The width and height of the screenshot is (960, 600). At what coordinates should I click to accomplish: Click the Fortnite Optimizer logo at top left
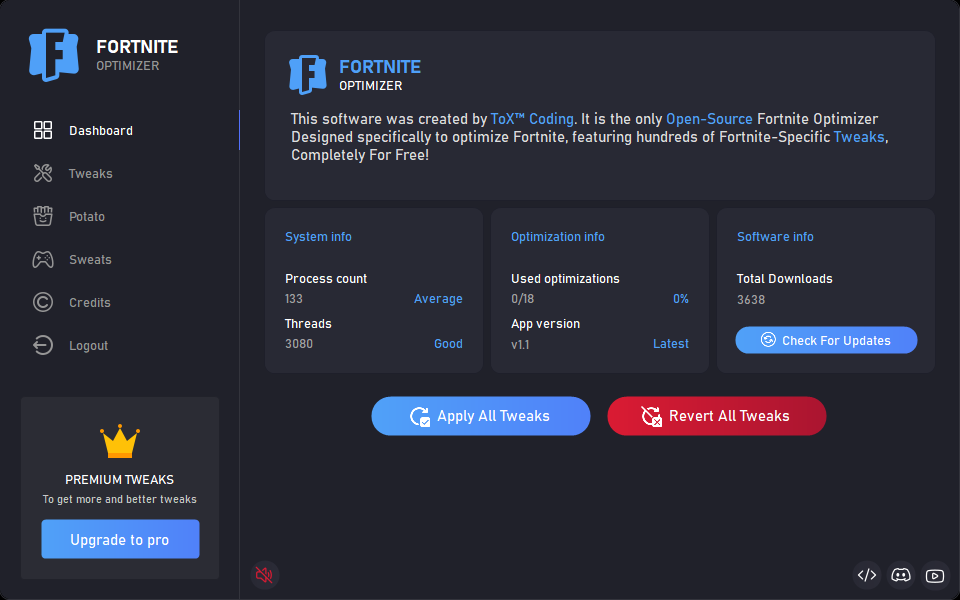[x=54, y=56]
